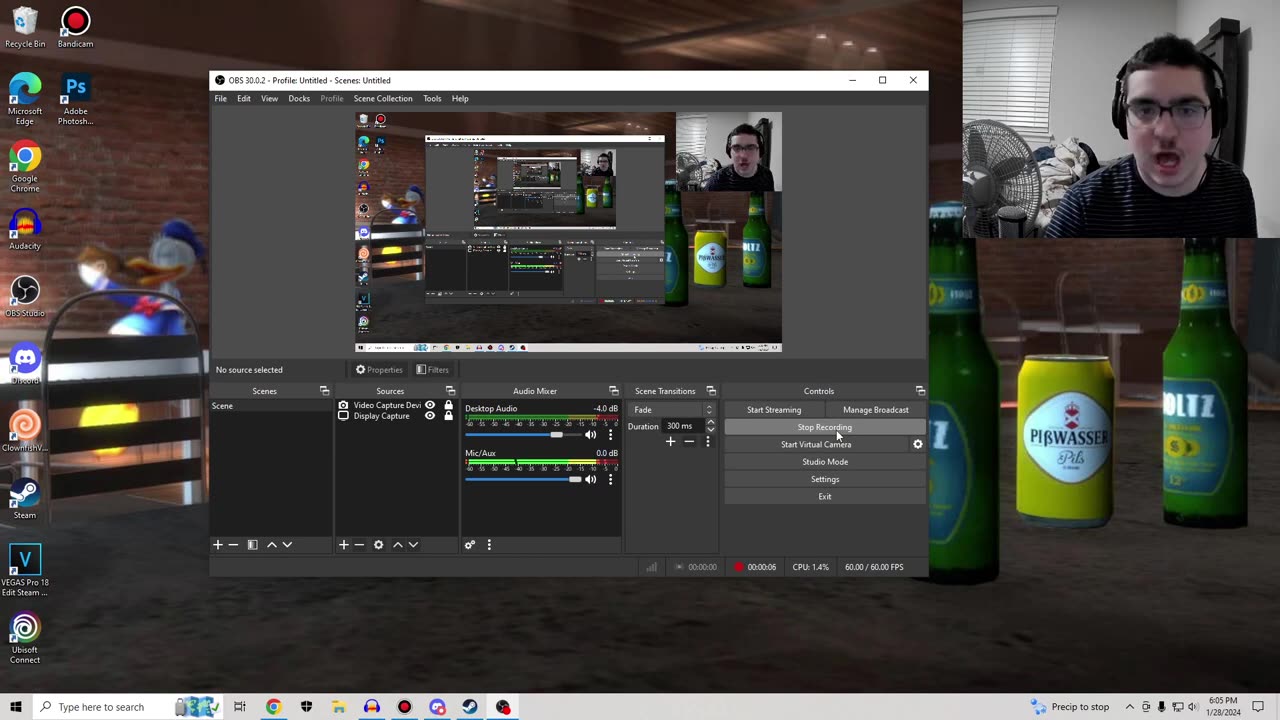Add a scene transition with plus icon
The width and height of the screenshot is (1280, 720).
click(670, 442)
